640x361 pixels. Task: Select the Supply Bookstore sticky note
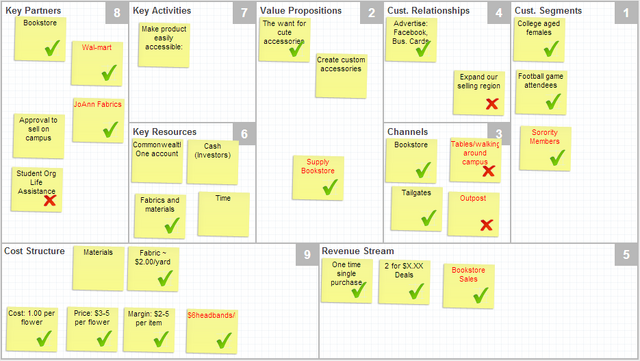click(x=318, y=178)
